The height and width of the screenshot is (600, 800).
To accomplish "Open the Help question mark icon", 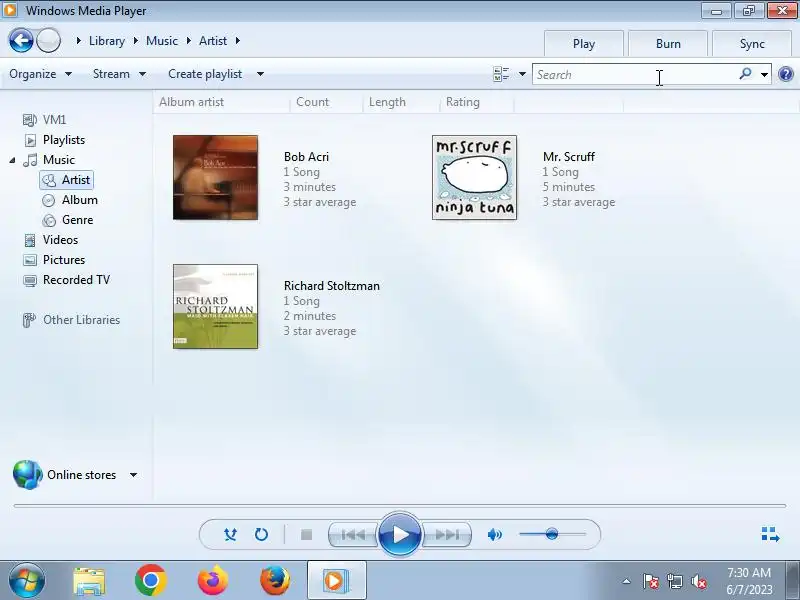I will [786, 74].
